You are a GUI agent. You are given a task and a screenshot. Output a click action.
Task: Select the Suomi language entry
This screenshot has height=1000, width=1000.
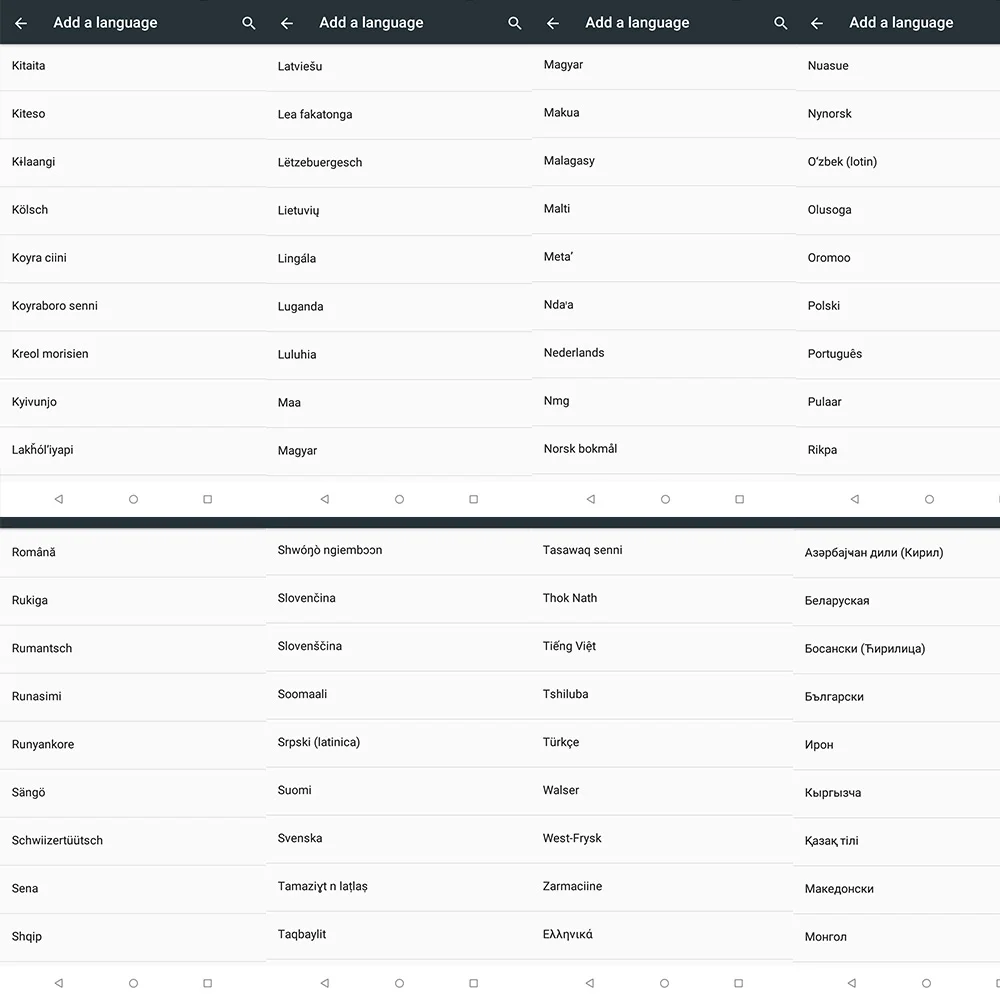399,791
